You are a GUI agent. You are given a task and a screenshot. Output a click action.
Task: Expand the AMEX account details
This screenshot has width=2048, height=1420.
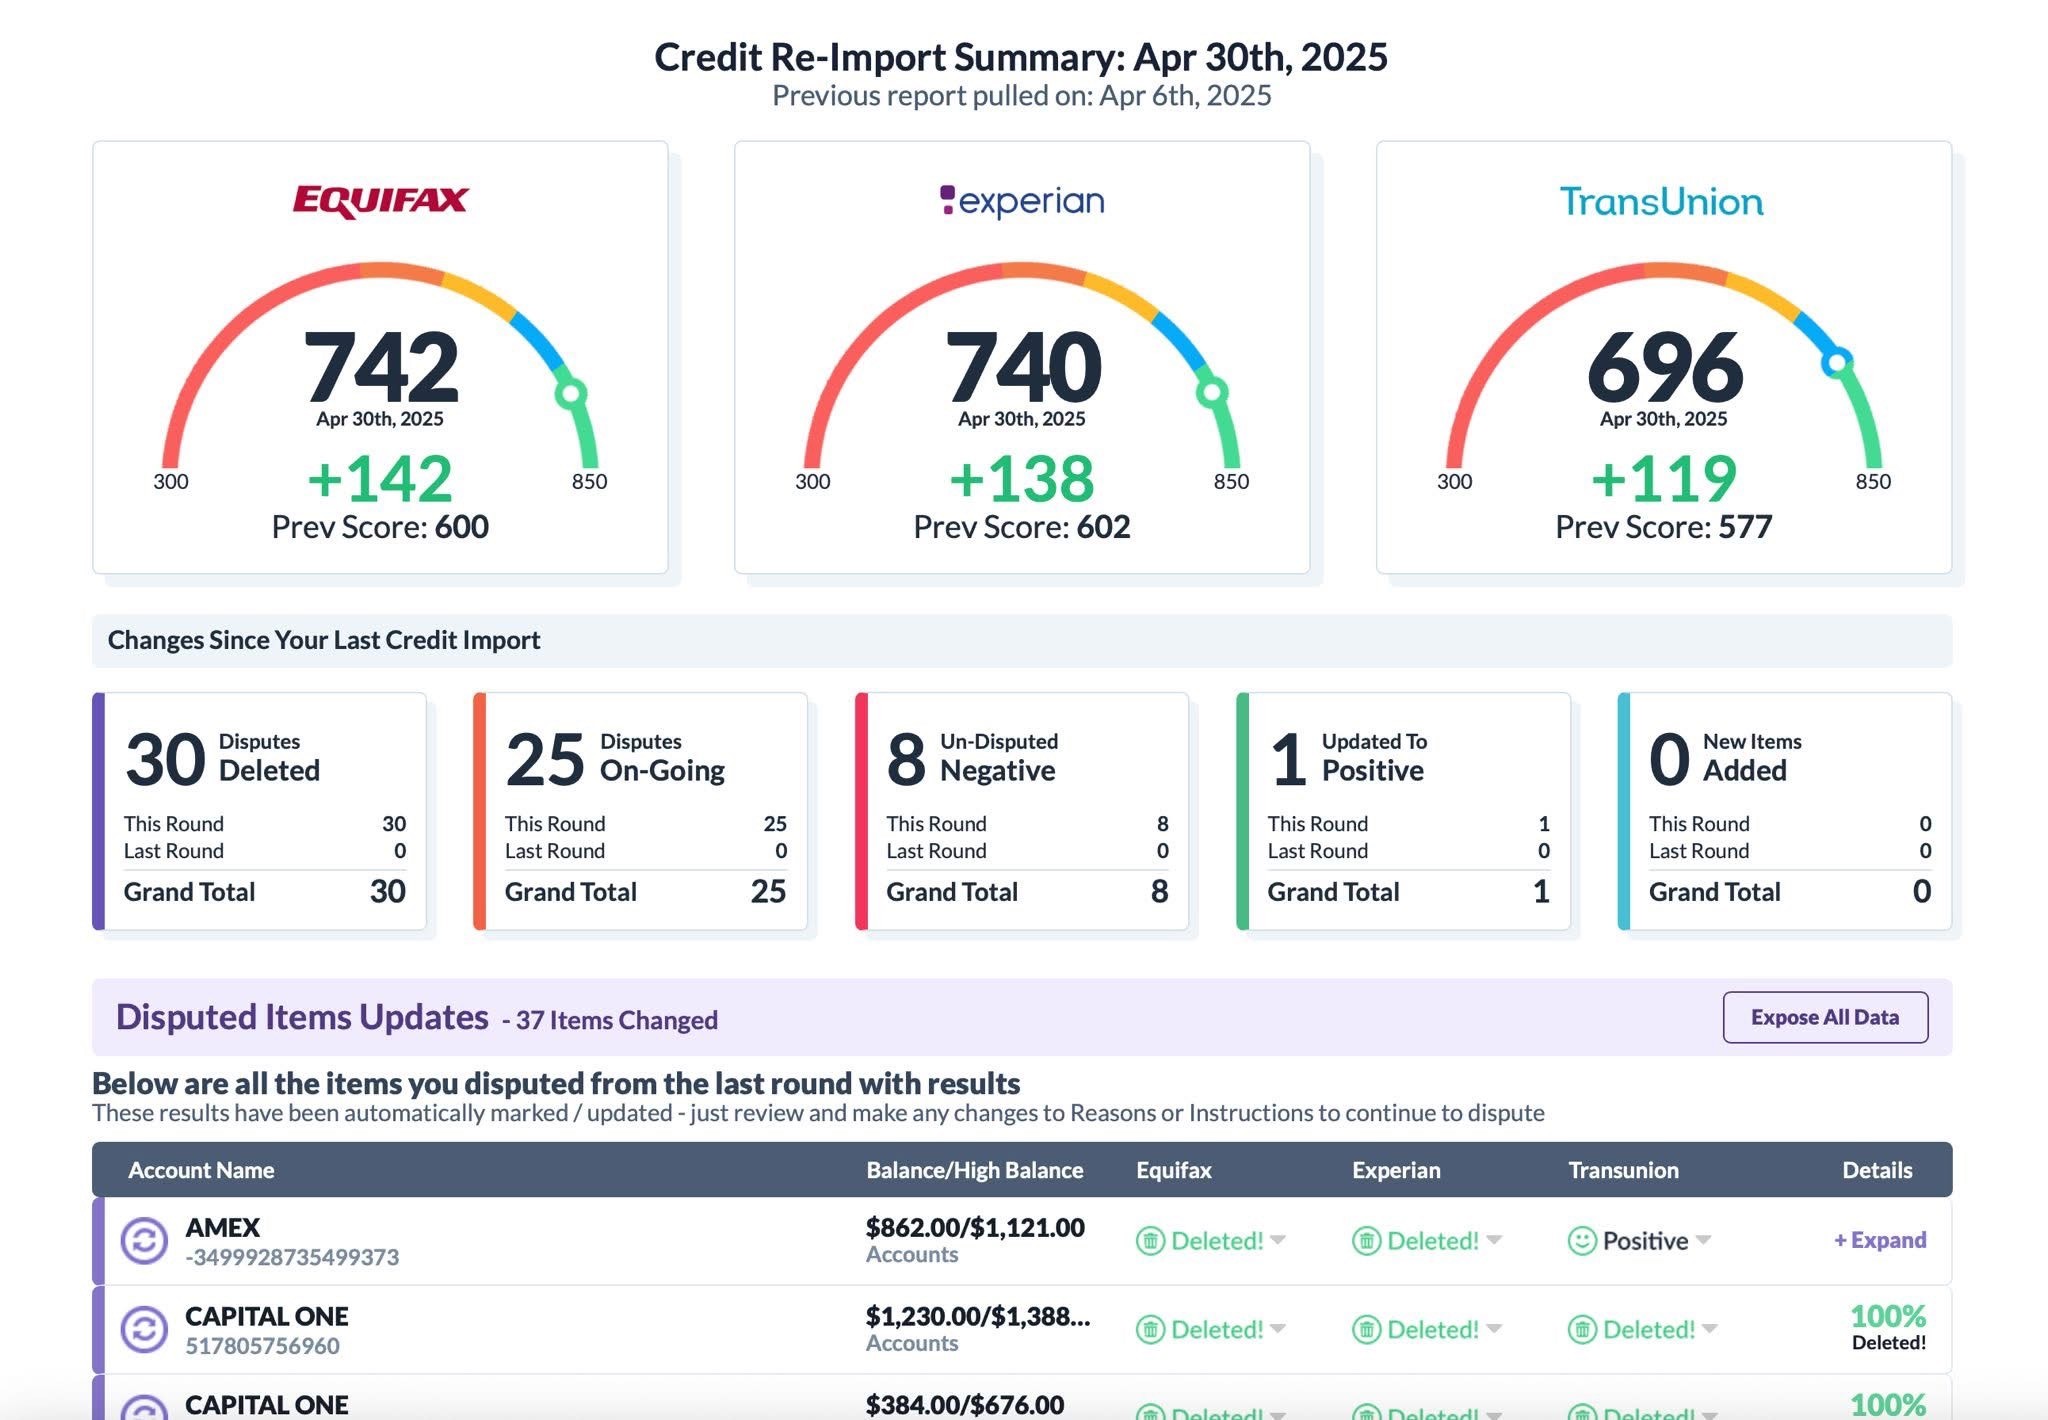pos(1880,1240)
